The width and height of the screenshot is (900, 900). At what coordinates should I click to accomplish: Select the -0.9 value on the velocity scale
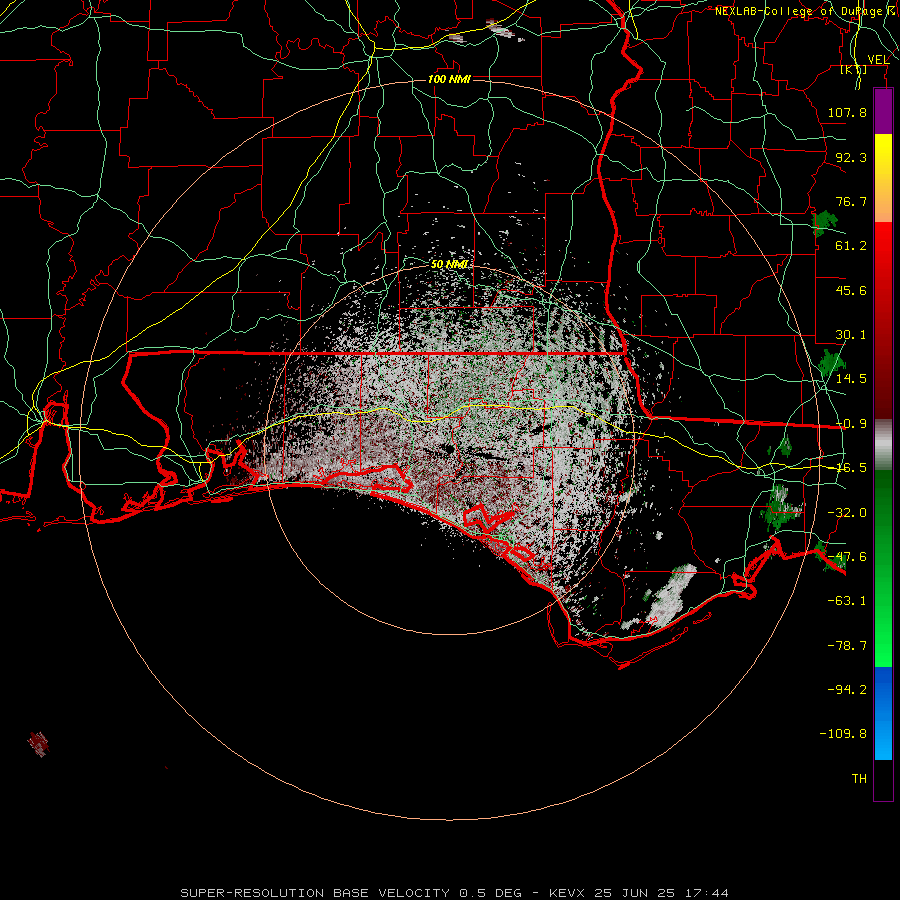[851, 424]
